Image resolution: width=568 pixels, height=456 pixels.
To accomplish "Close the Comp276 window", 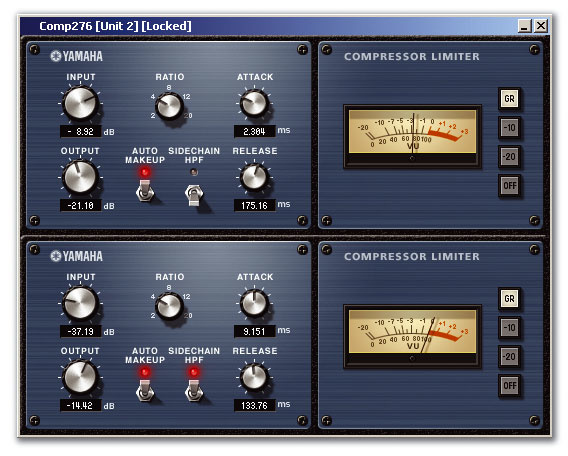I will click(541, 26).
